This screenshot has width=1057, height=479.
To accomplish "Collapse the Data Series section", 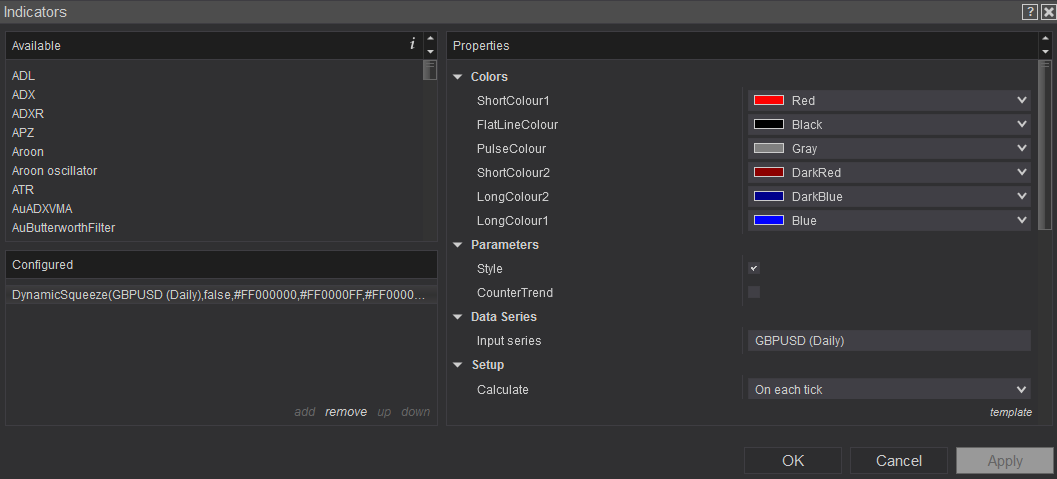I will [x=458, y=317].
